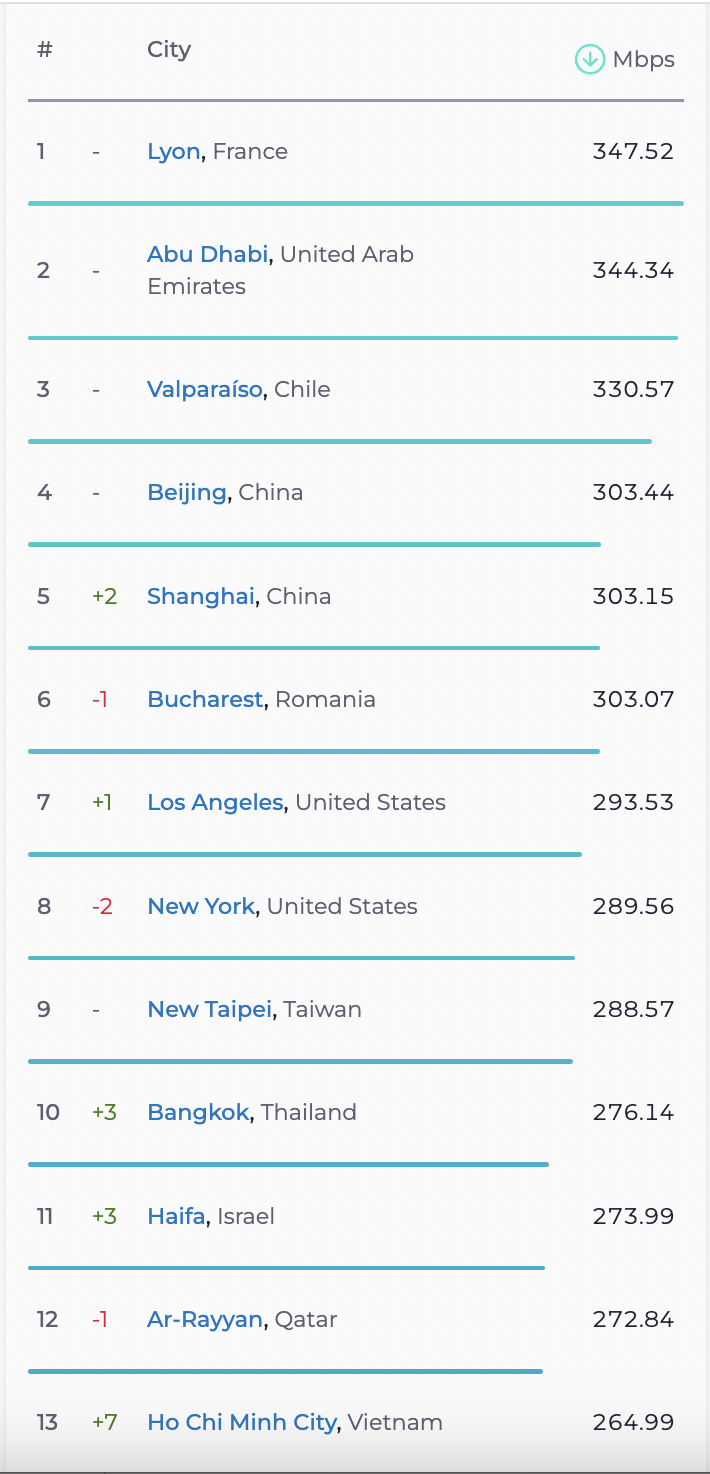The height and width of the screenshot is (1474, 710).
Task: Open the New Taipei link
Action: (x=209, y=1009)
